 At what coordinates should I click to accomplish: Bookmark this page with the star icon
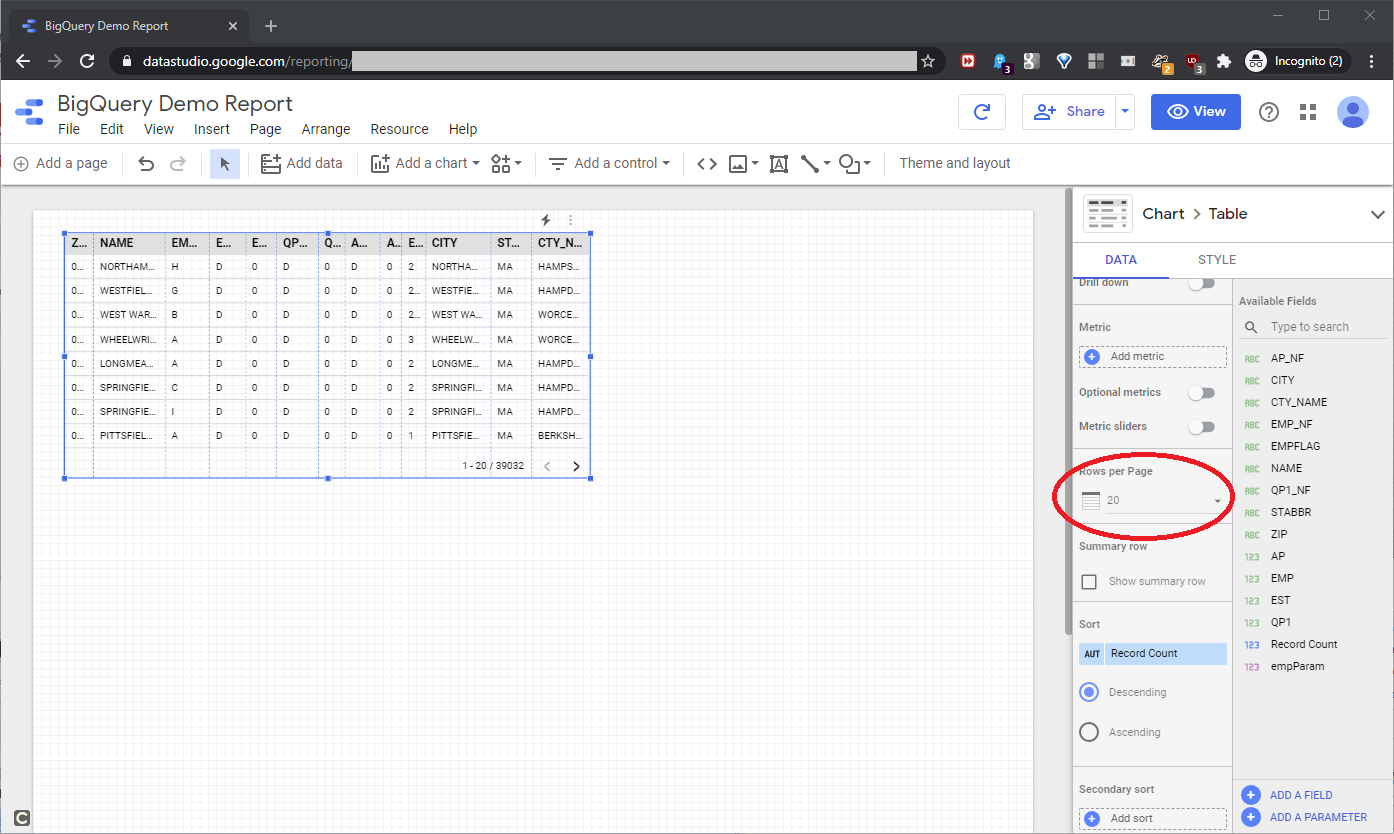(928, 61)
